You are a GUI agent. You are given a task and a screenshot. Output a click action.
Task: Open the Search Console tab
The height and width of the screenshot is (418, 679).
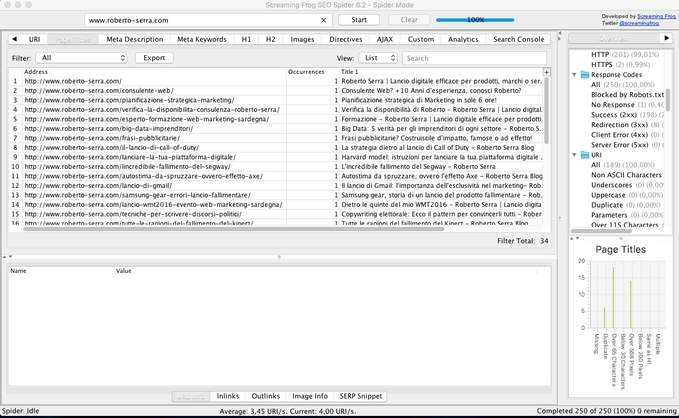(518, 39)
